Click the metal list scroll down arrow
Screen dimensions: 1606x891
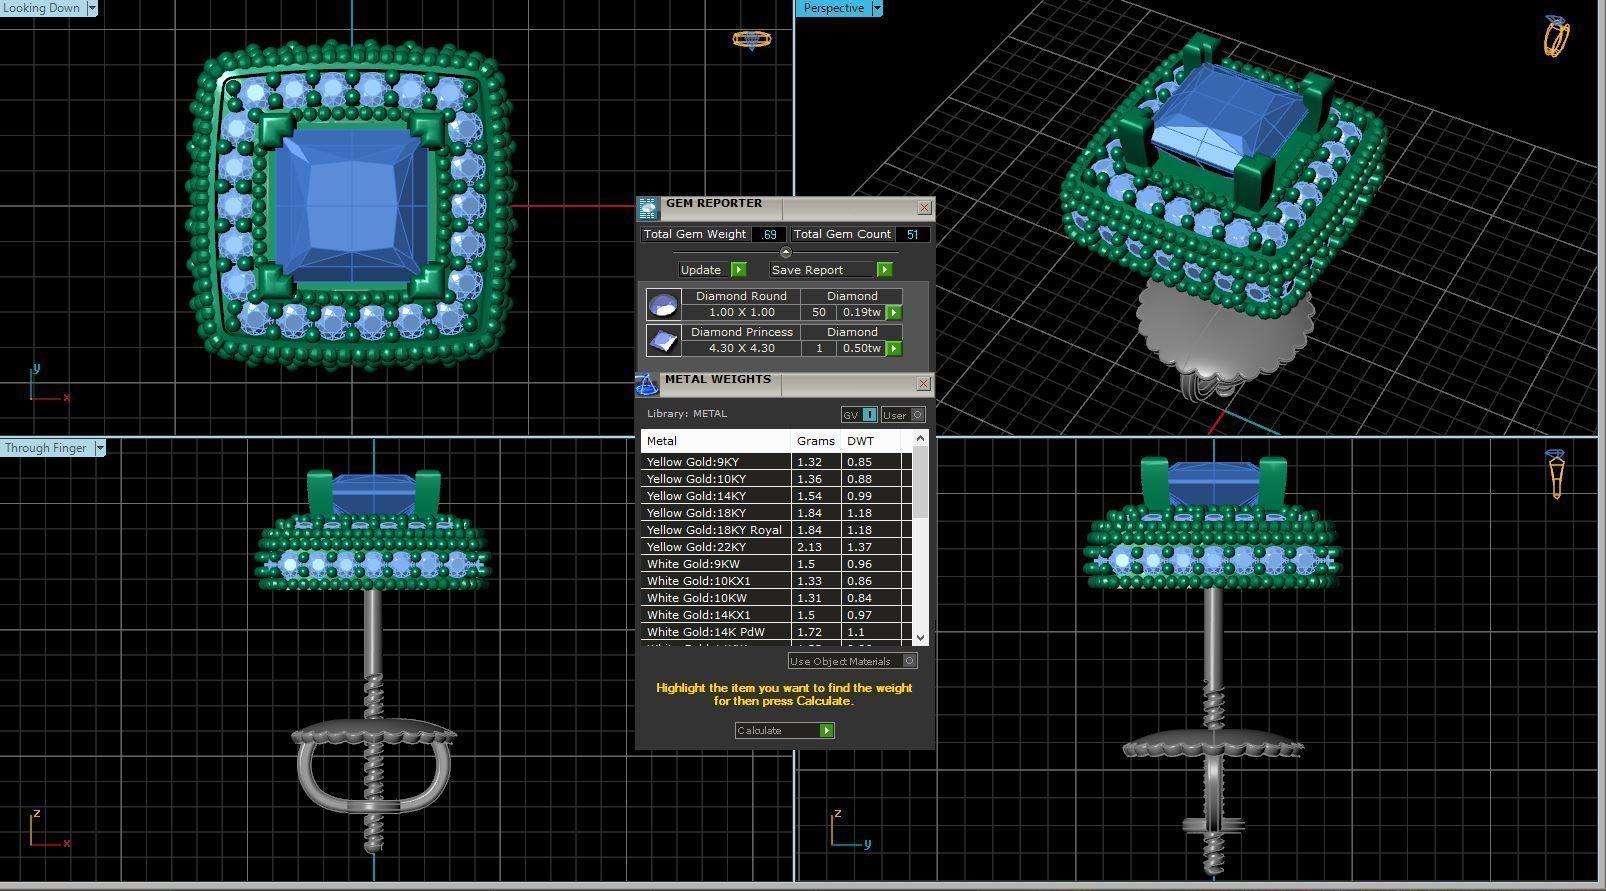[921, 637]
